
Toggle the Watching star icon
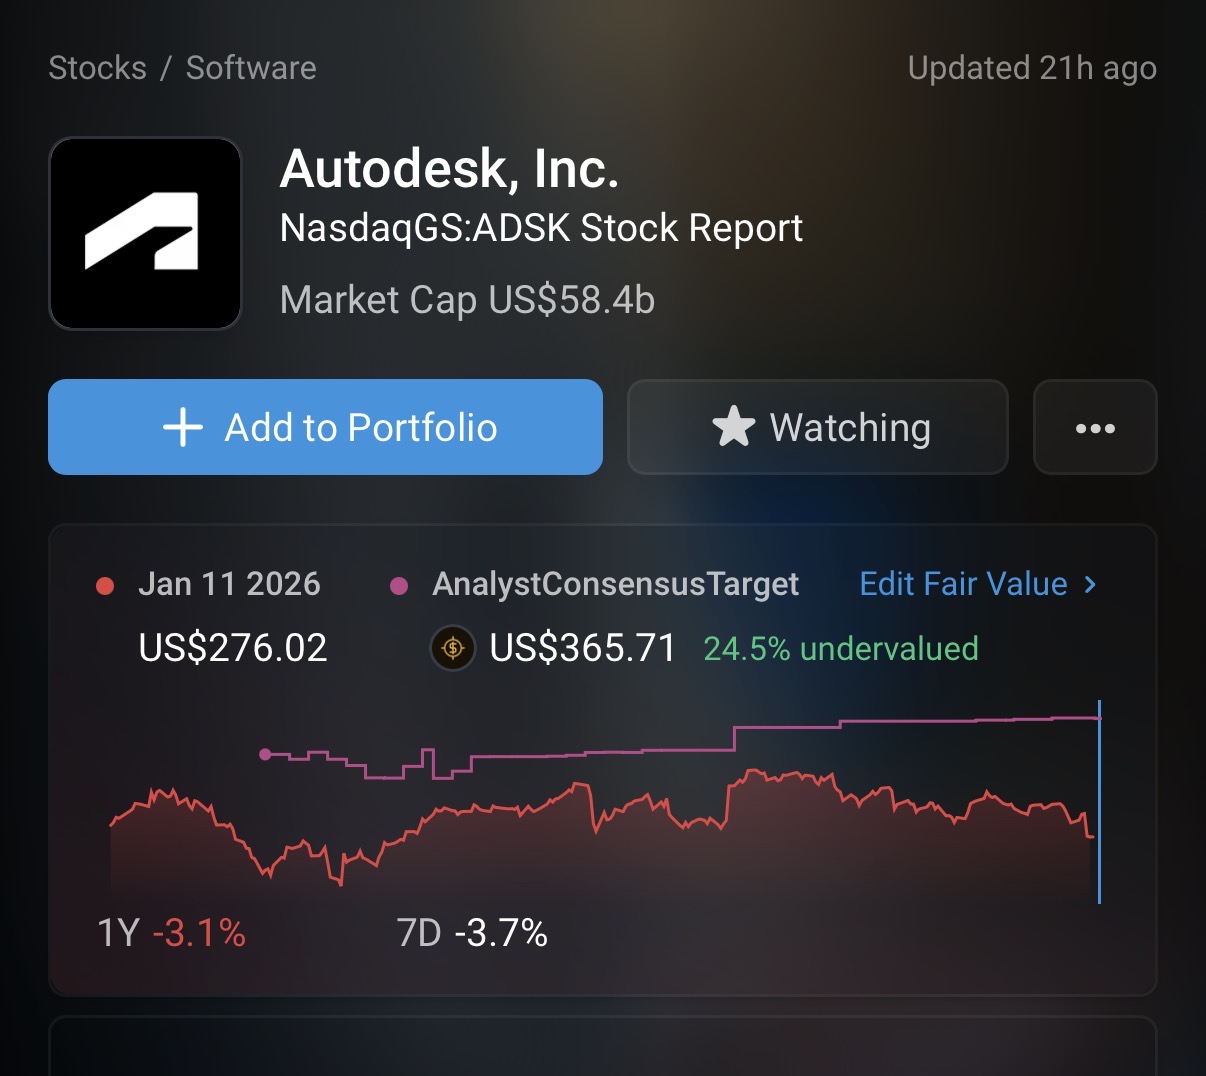[x=733, y=427]
